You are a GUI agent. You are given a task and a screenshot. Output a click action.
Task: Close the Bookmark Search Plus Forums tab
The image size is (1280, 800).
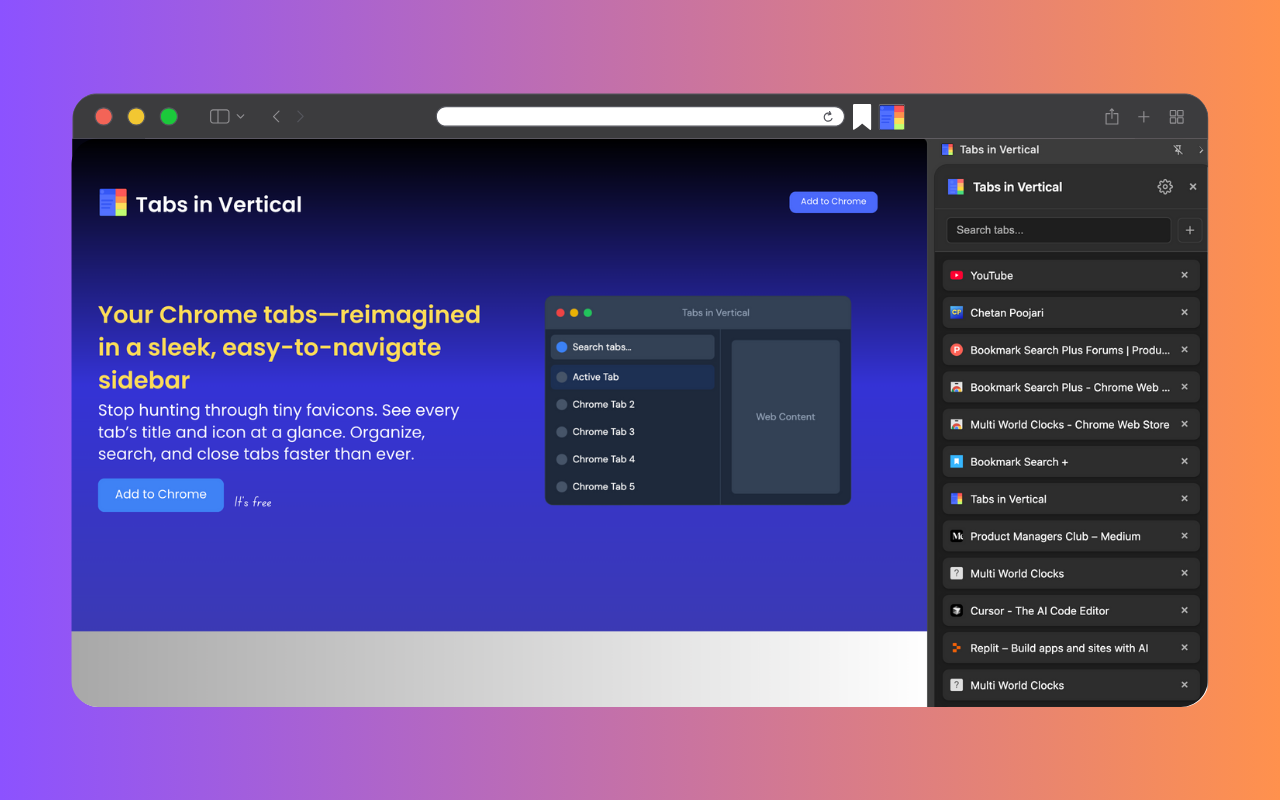pyautogui.click(x=1185, y=350)
